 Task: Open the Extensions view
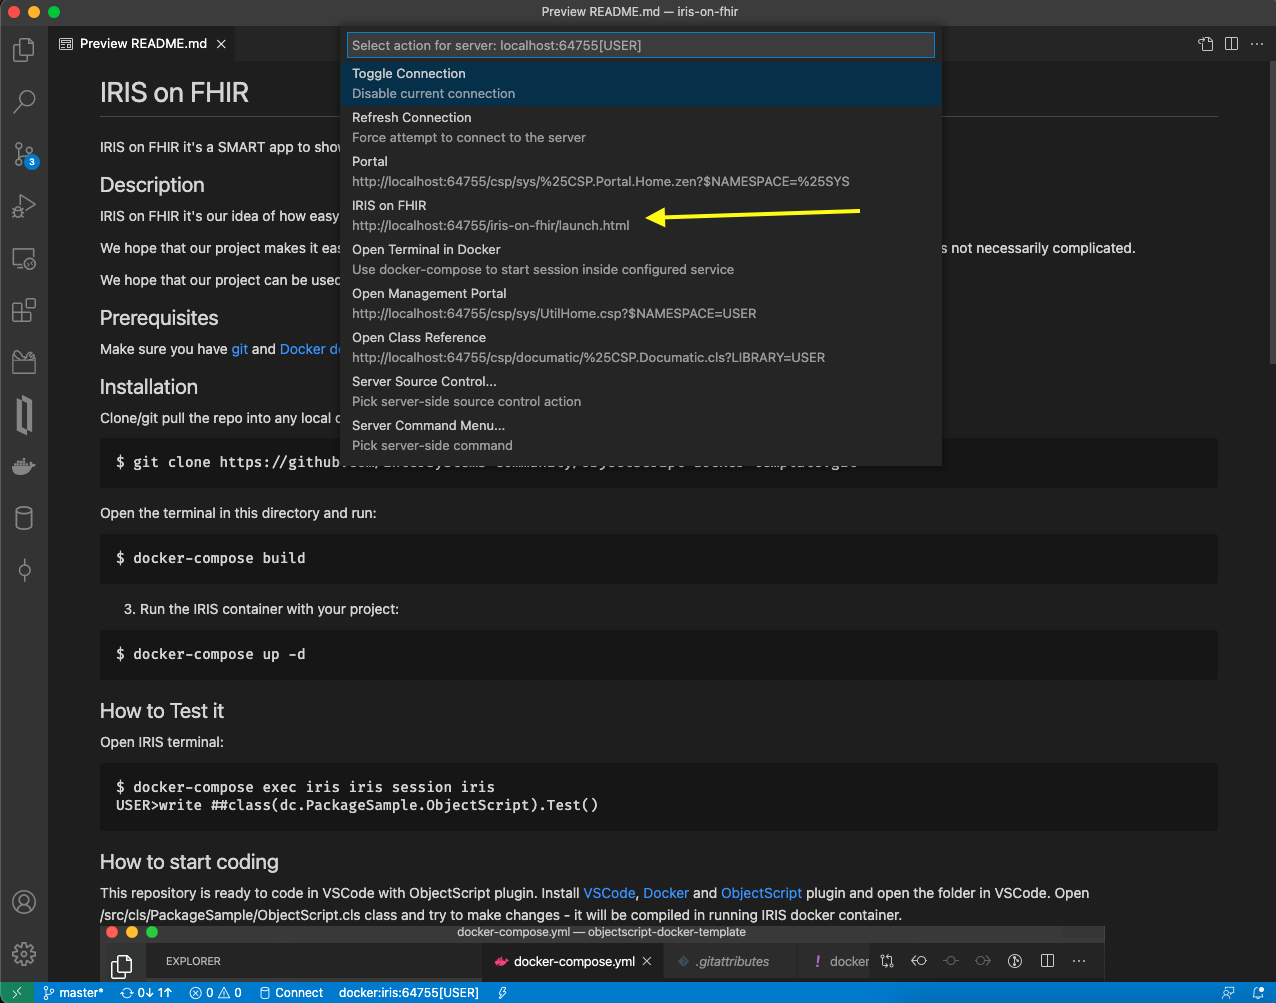click(24, 310)
